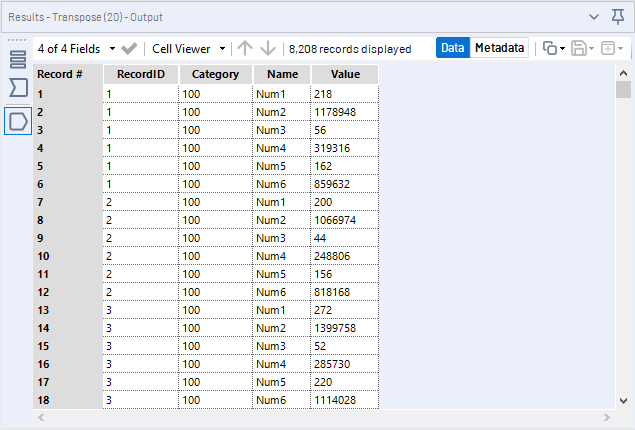Select the Value cell 200 in record 7
Screen dimensions: 635x430
point(345,202)
